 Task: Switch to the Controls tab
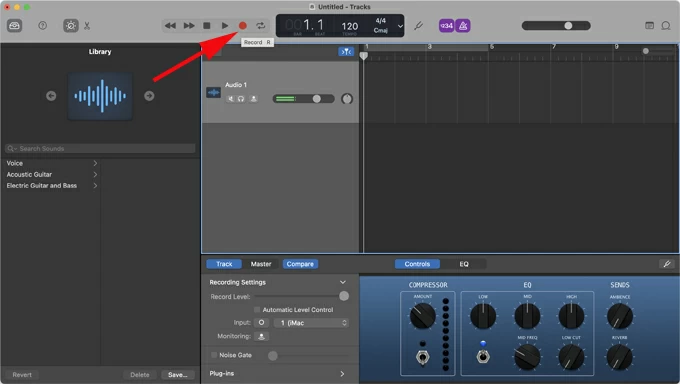[x=417, y=264]
